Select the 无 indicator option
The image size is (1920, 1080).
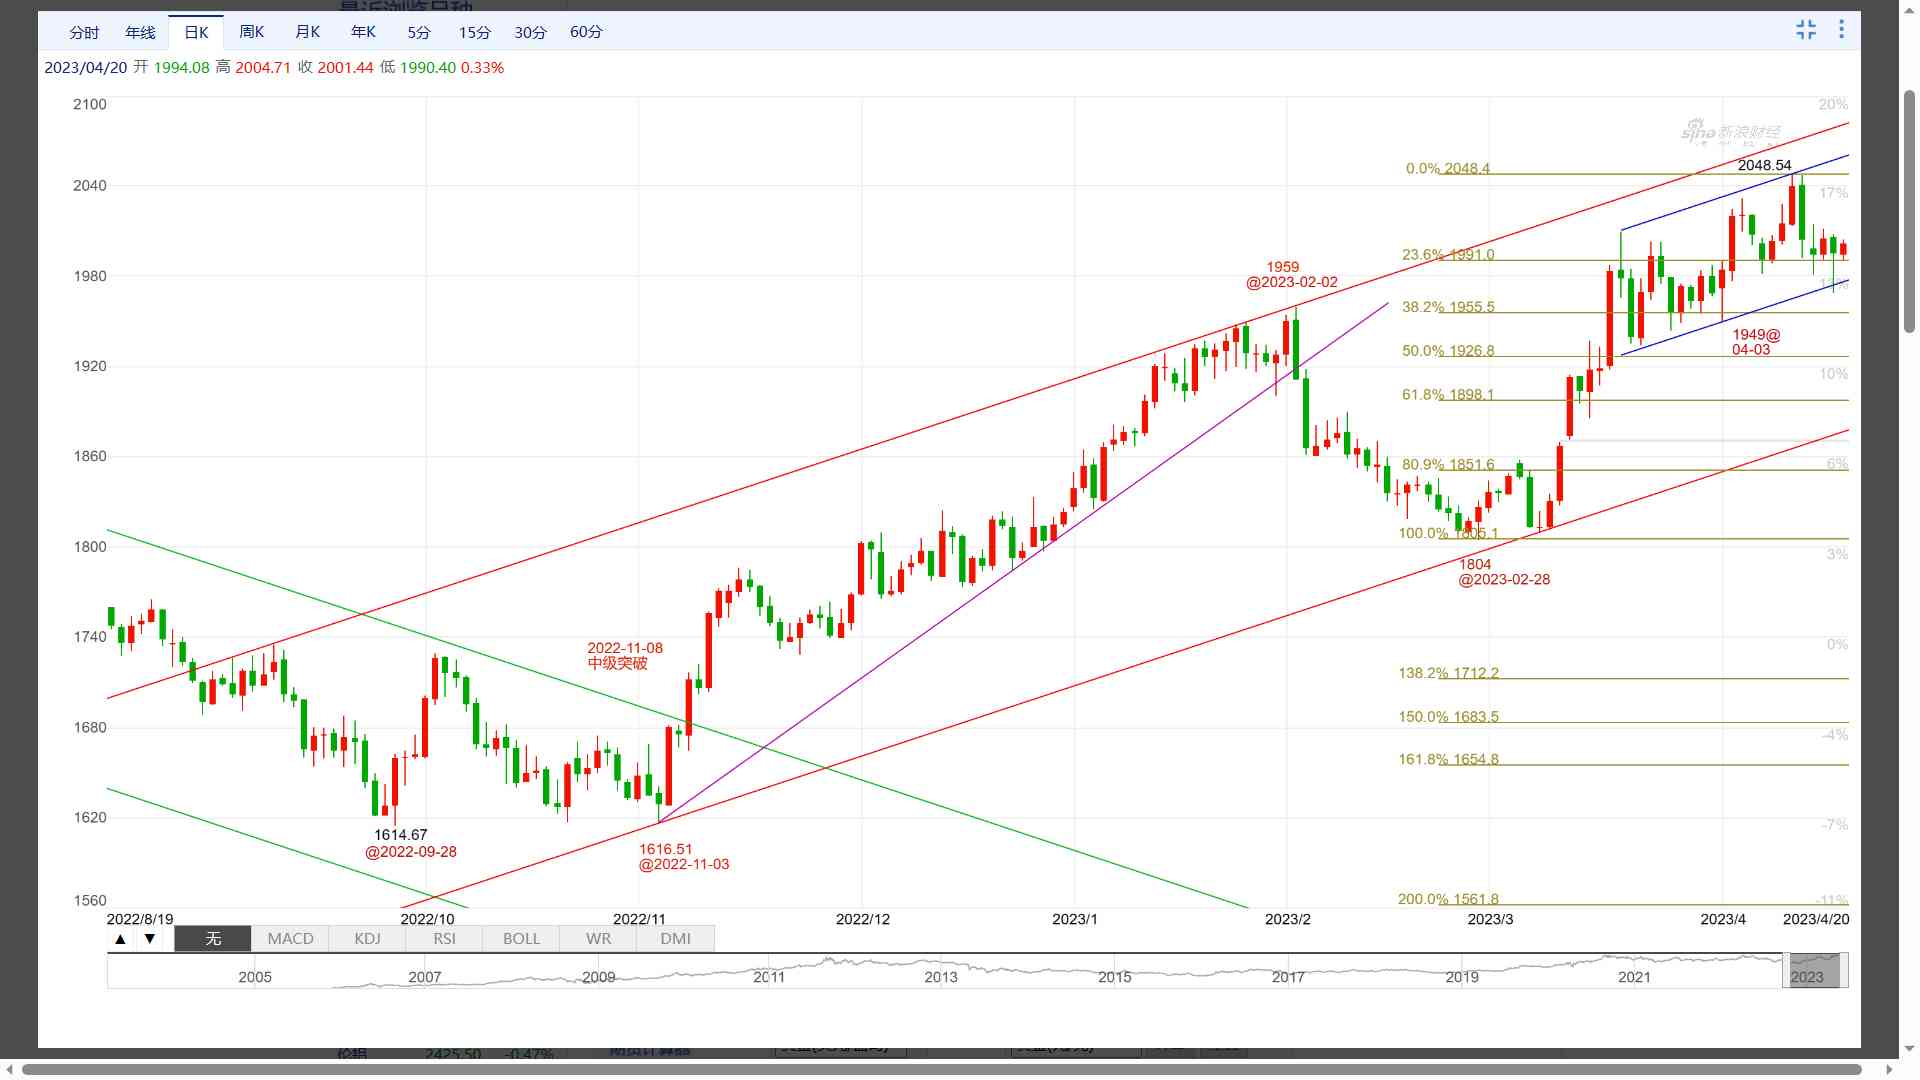click(x=213, y=939)
